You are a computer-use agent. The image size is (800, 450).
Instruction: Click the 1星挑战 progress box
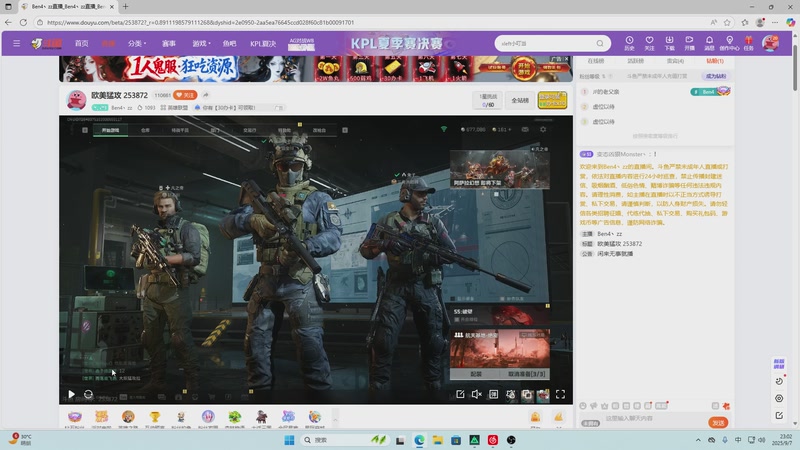488,100
